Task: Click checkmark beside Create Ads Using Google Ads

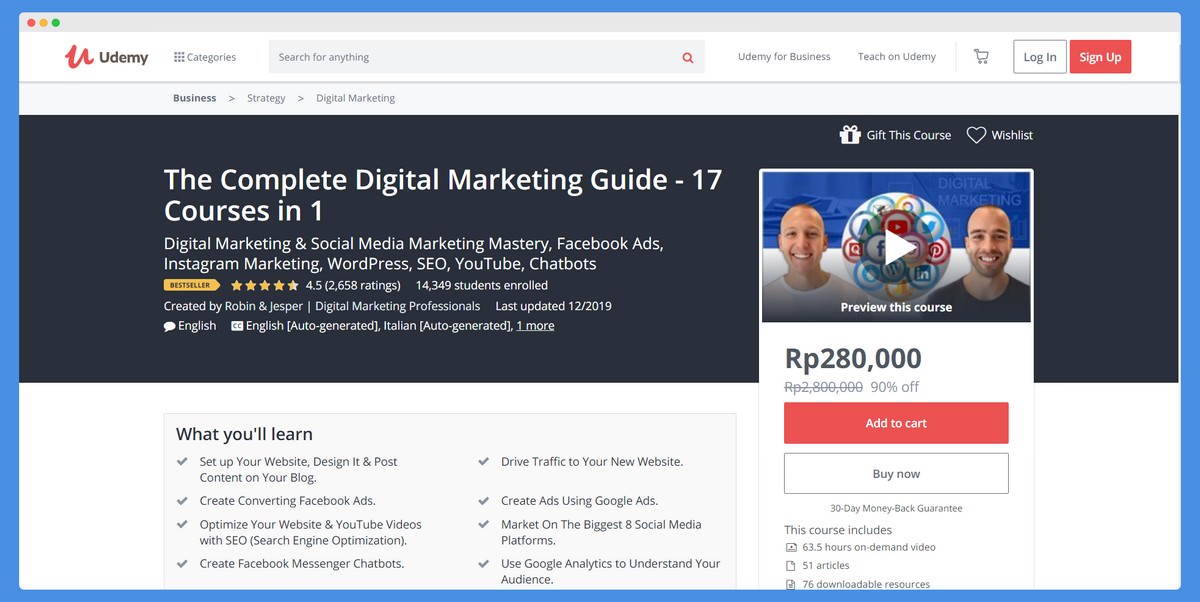Action: click(x=483, y=500)
